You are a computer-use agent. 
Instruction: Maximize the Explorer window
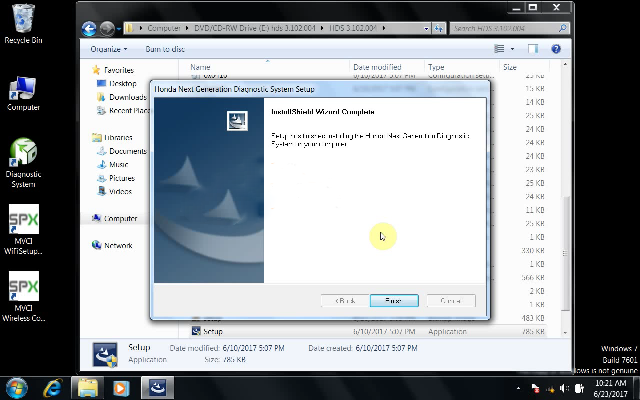click(x=533, y=7)
